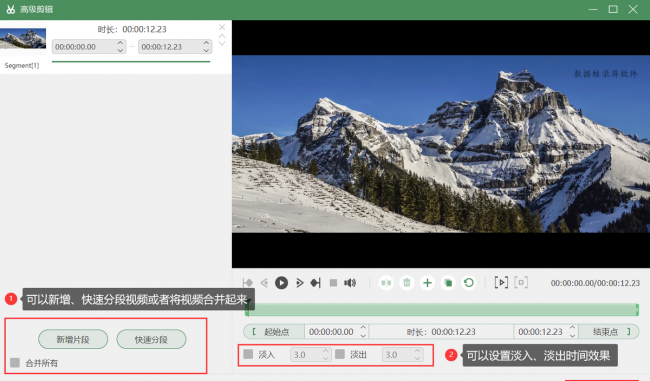Grab the timeline left start handle
Screen dimensions: 650x381
247,310
